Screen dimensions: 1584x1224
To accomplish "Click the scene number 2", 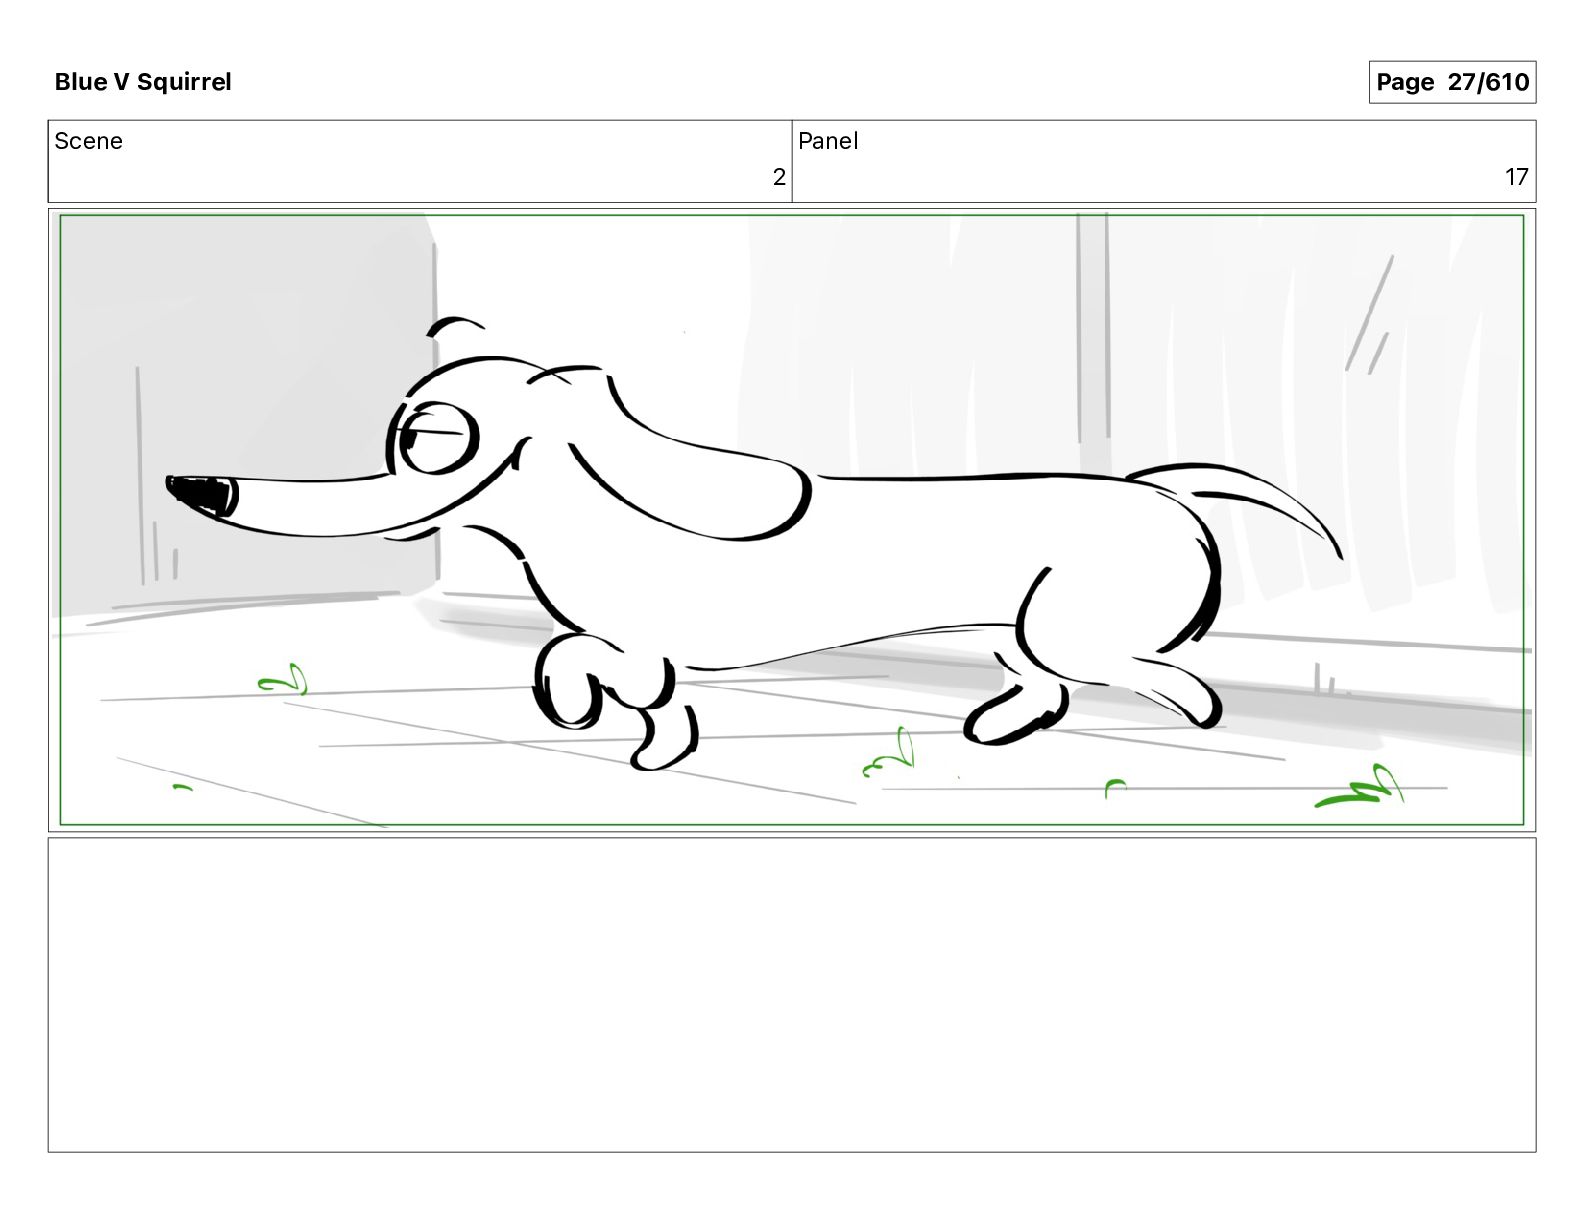I will point(779,177).
